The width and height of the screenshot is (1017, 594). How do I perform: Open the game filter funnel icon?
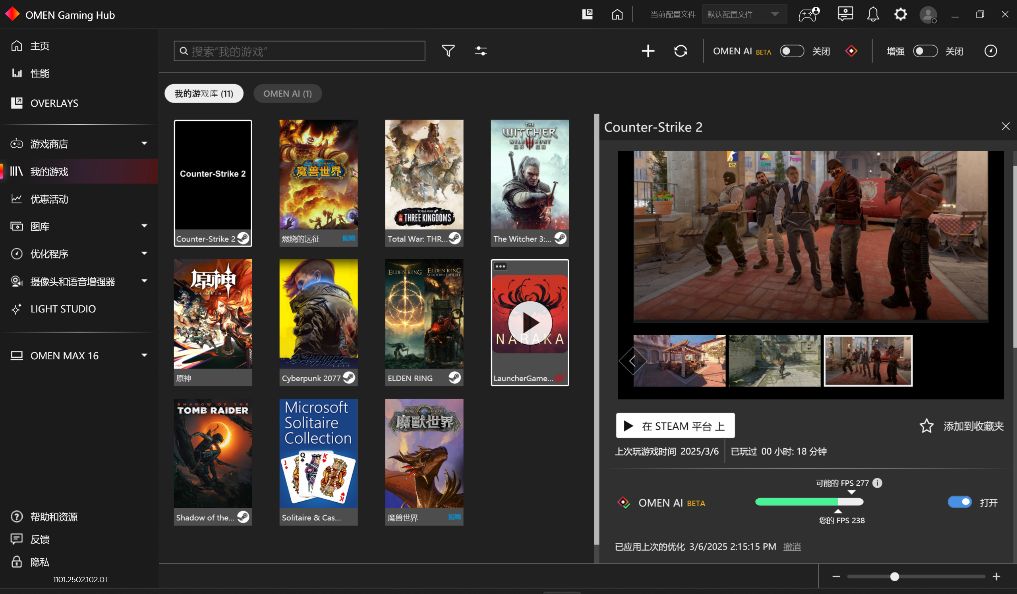pos(448,51)
